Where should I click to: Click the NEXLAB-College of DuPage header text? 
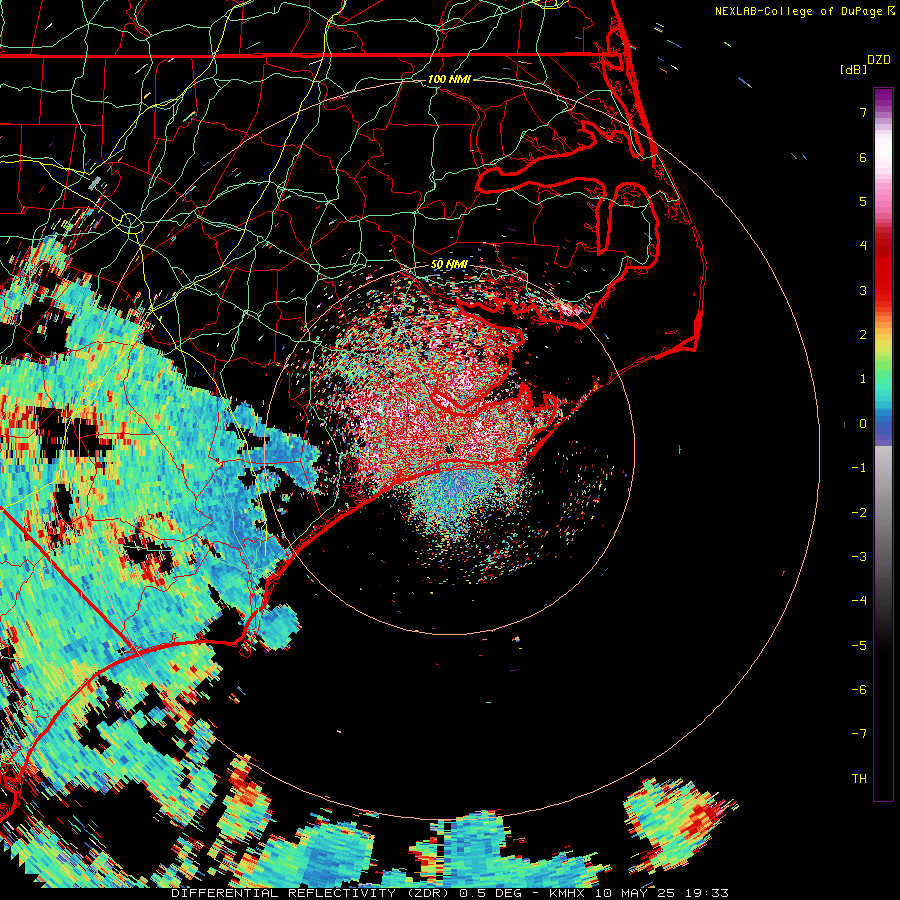tap(800, 11)
